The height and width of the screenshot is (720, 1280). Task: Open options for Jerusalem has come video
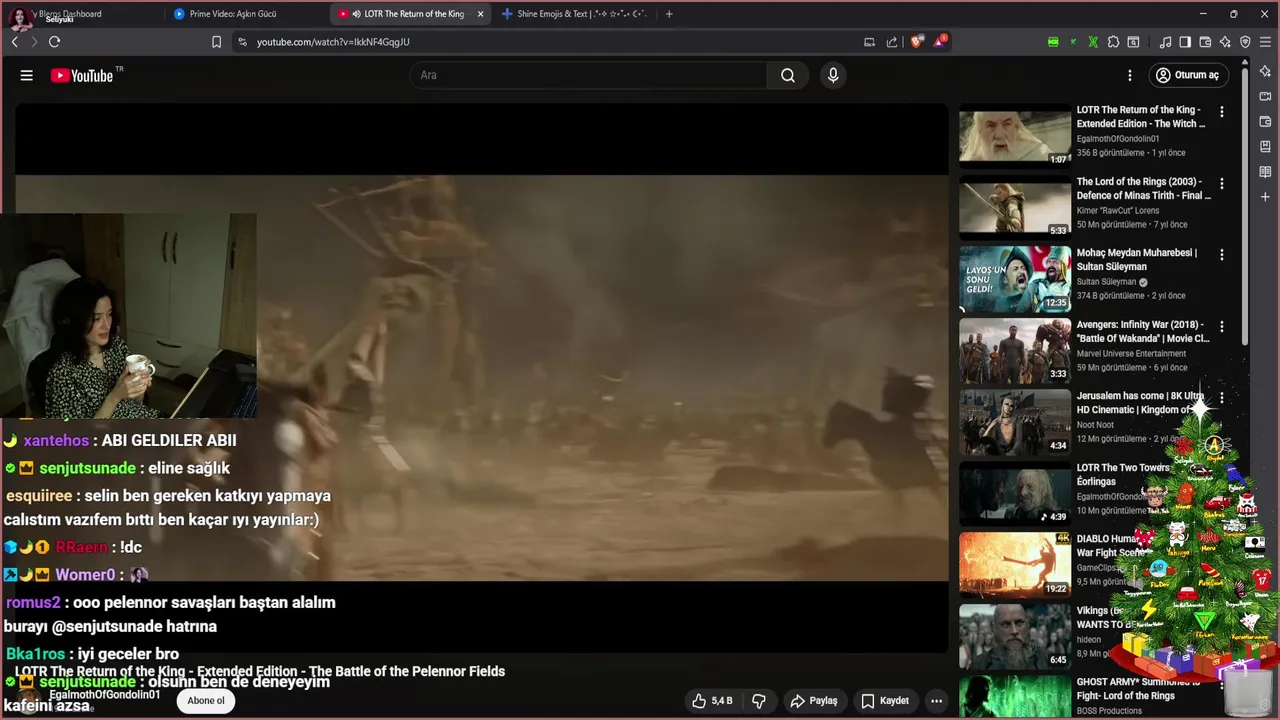click(x=1221, y=398)
